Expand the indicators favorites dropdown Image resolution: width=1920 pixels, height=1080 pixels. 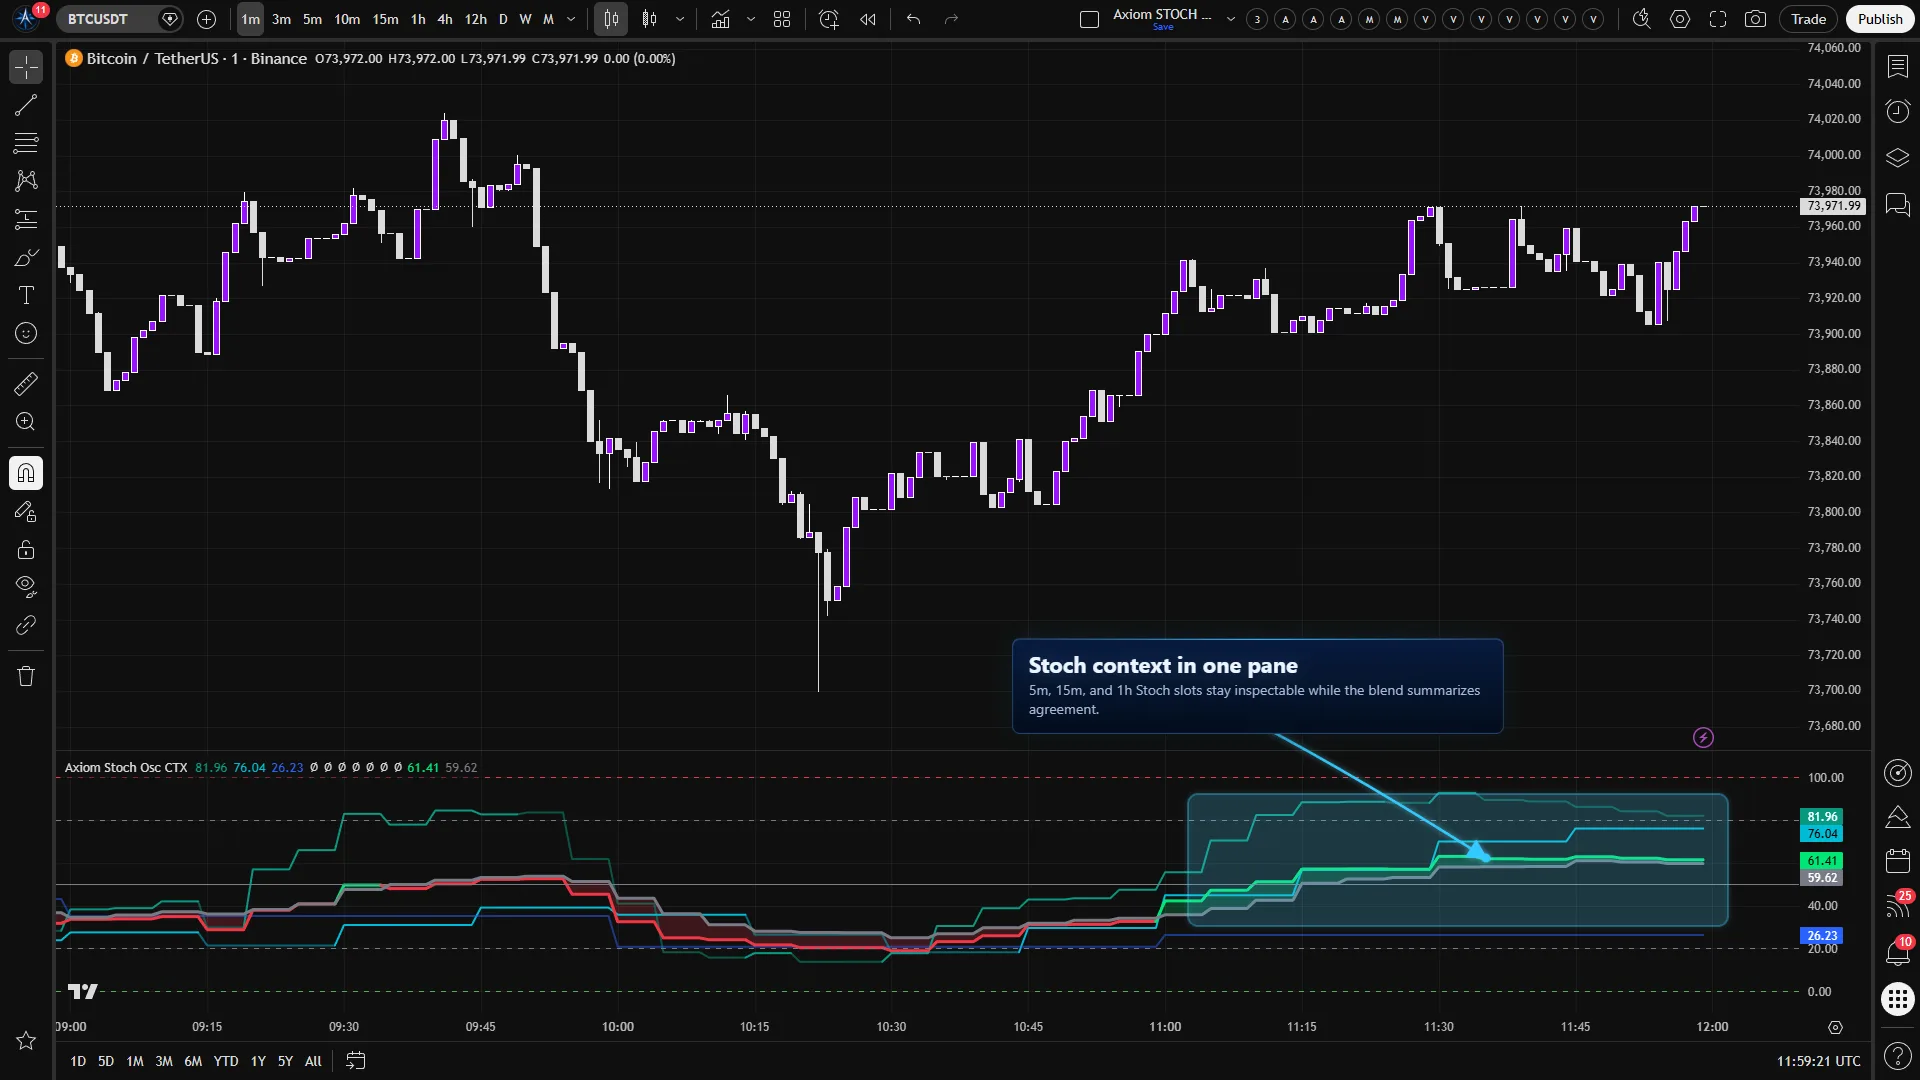(x=751, y=19)
